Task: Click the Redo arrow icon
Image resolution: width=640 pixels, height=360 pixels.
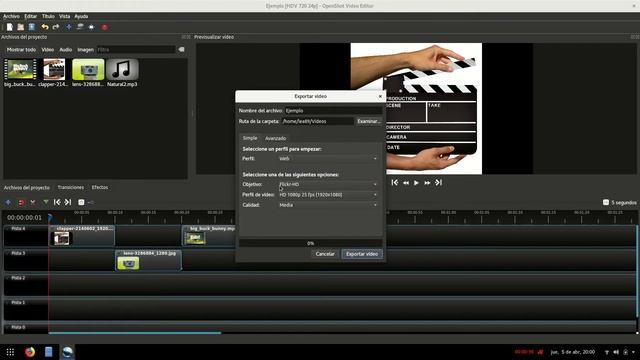Action: click(56, 27)
